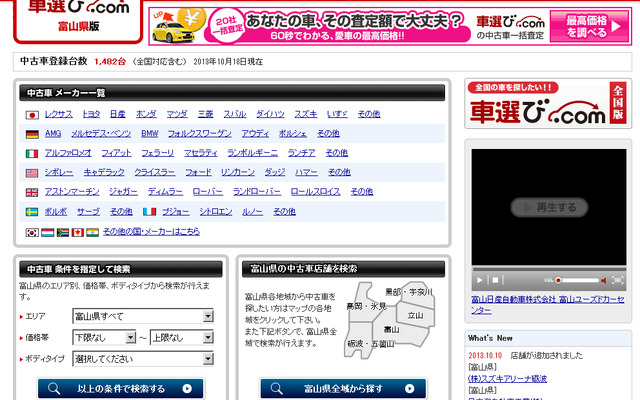Viewport: 640px width, 400px height.
Task: Adjust the video volume slider
Action: 577,280
